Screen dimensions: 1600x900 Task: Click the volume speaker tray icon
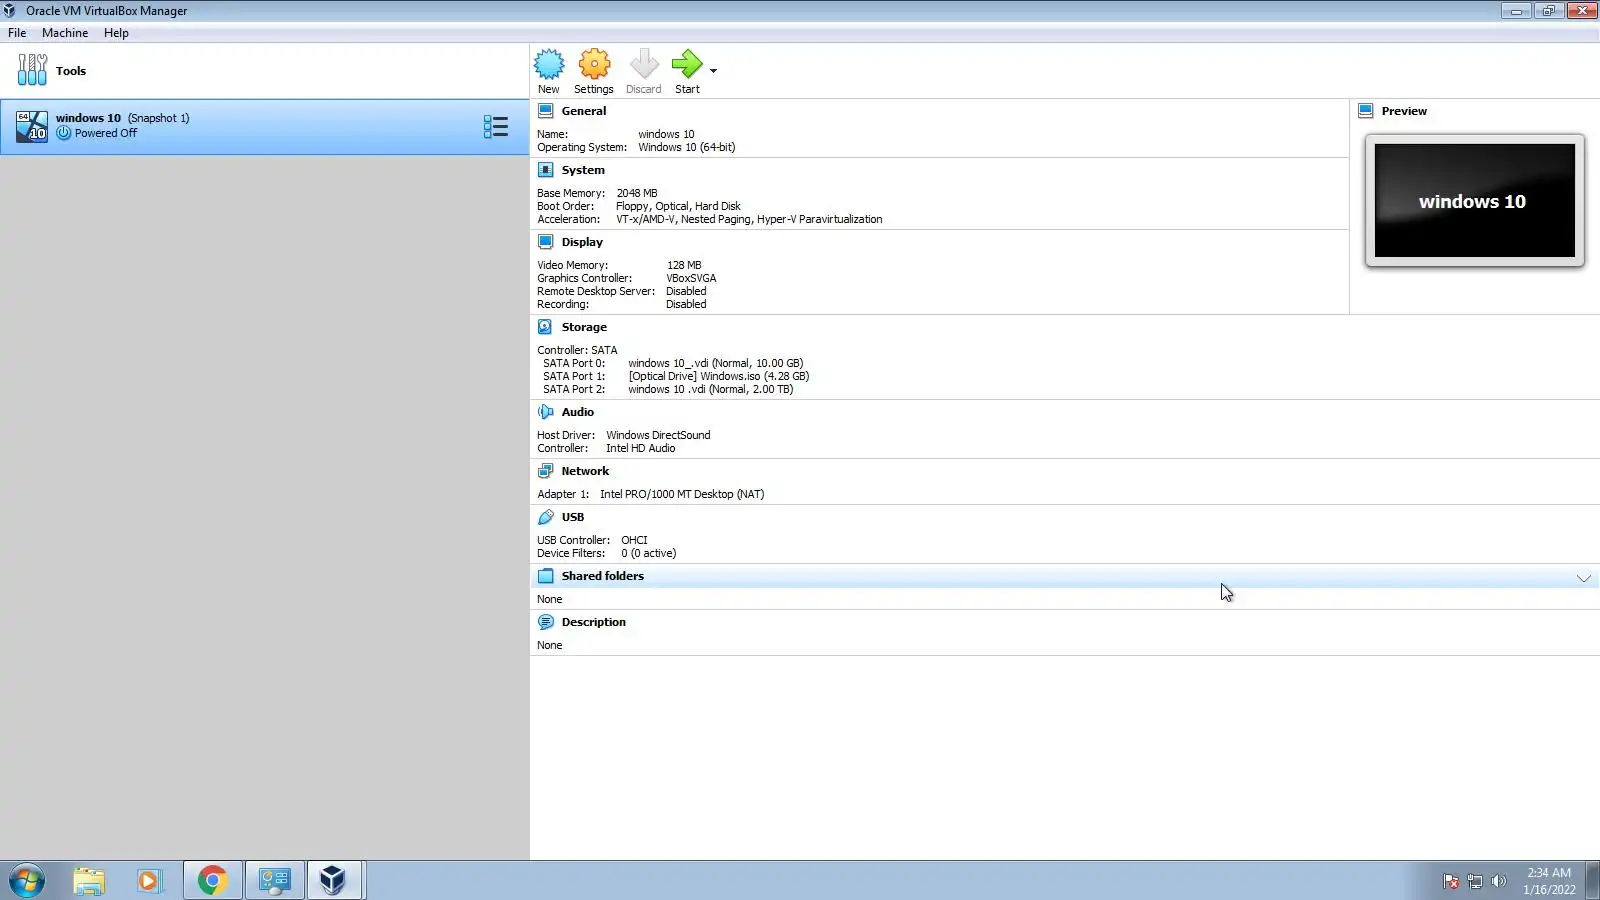tap(1498, 881)
